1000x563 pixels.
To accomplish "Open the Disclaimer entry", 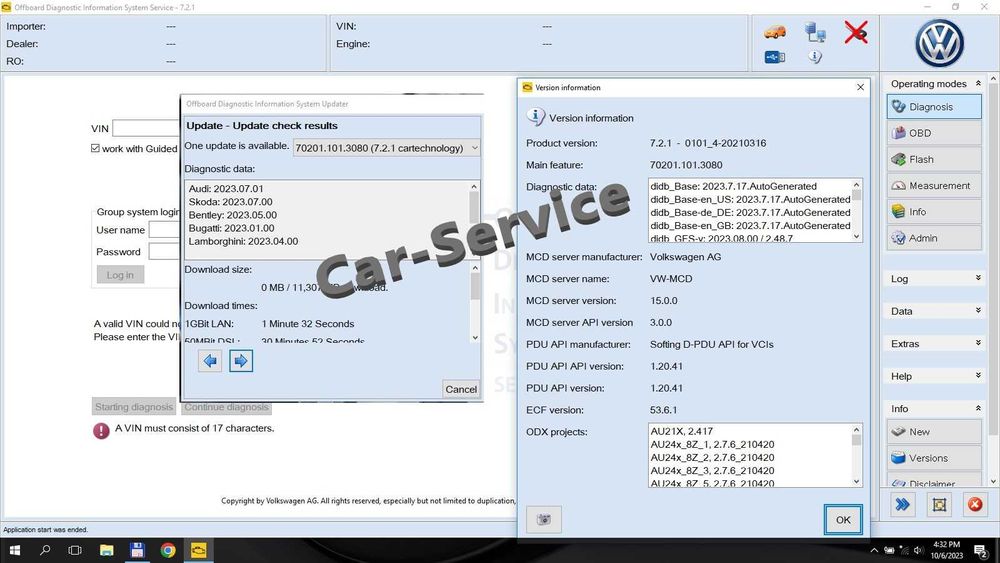I will 934,481.
